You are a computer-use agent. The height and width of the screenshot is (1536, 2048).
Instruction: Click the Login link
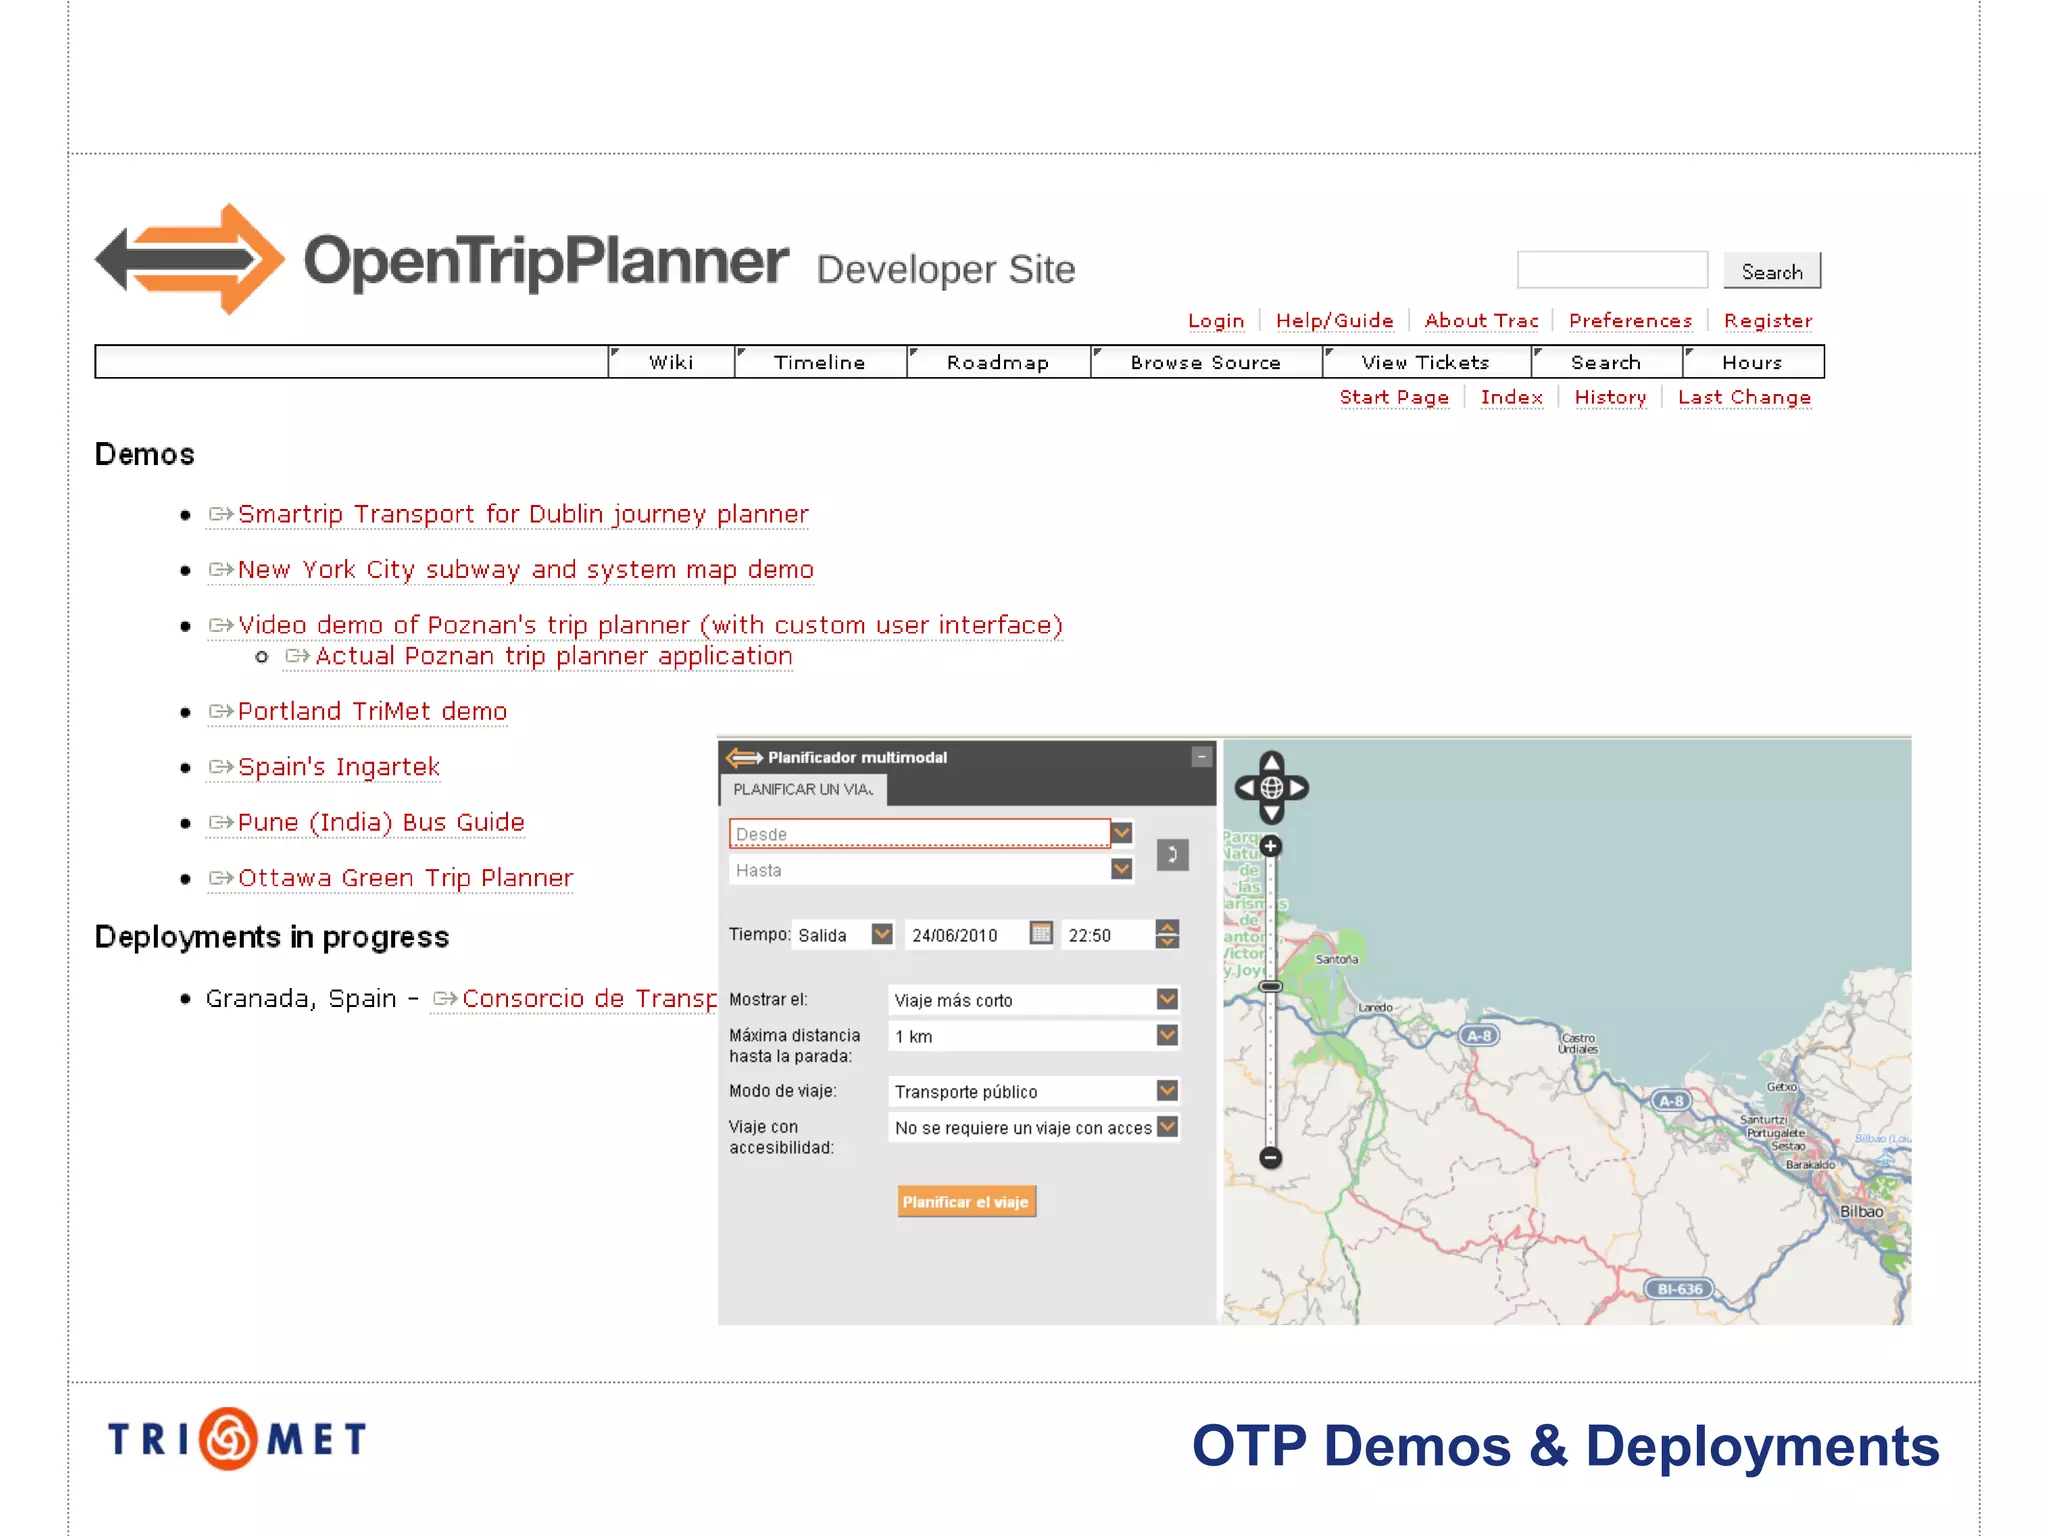(1216, 321)
